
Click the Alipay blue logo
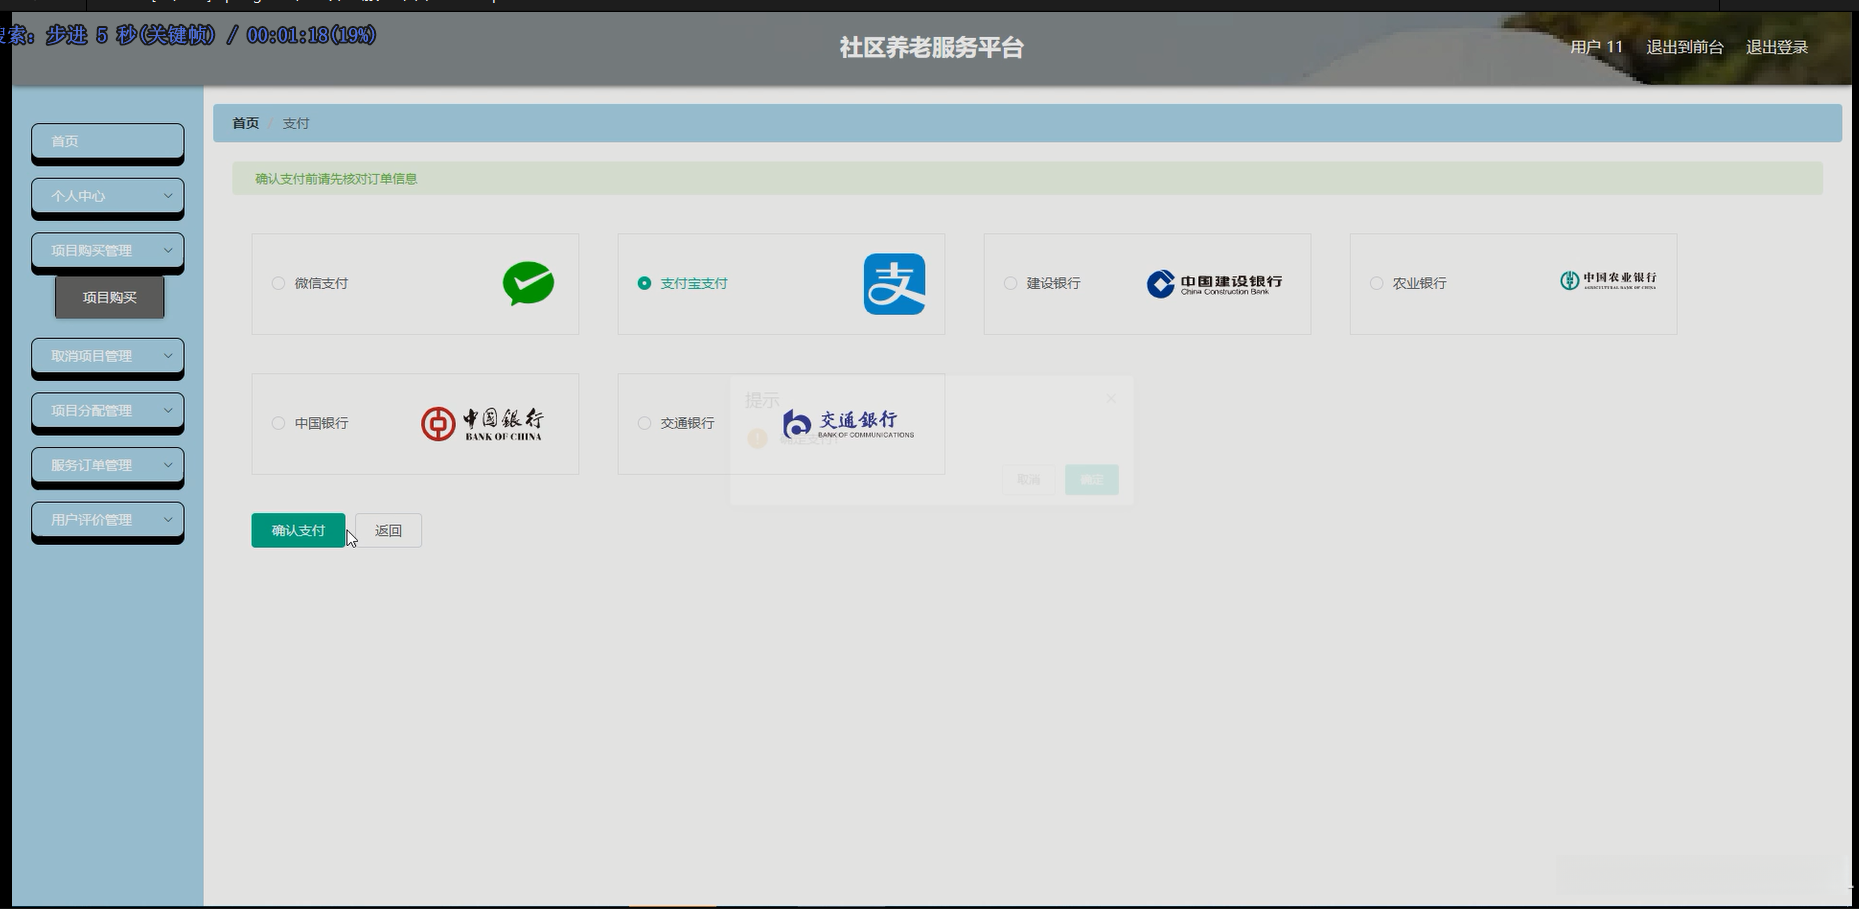pos(894,284)
